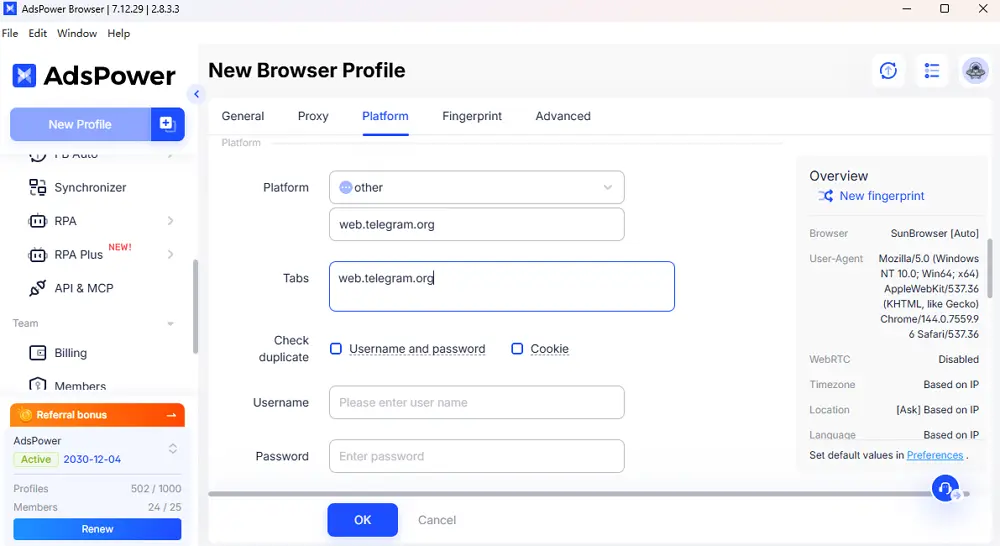Click the Billing icon
1000x546 pixels.
click(38, 353)
